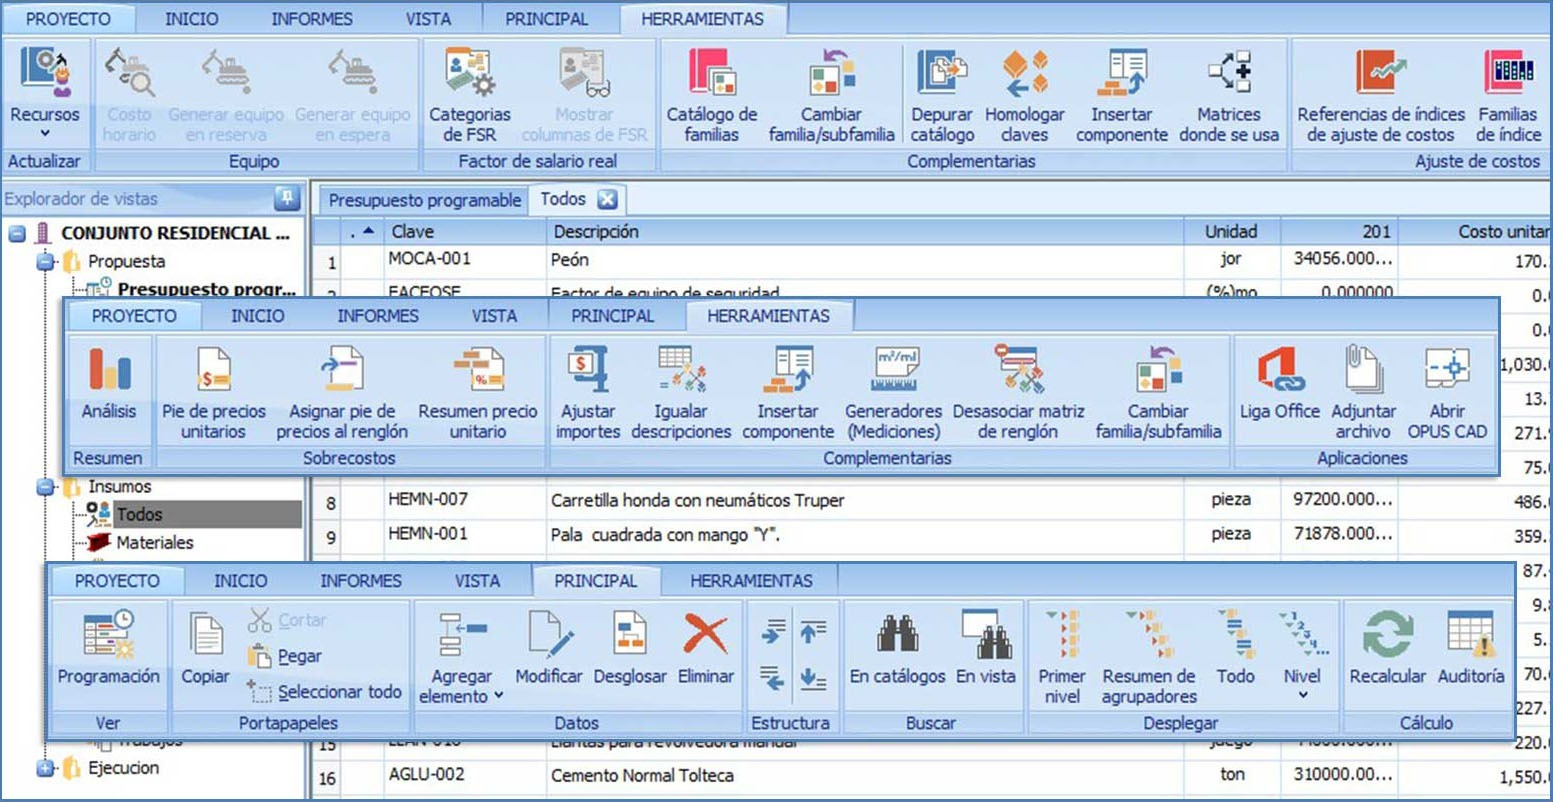Screen dimensions: 1553x802
Task: Select Materiales in the tree
Action: coord(154,542)
